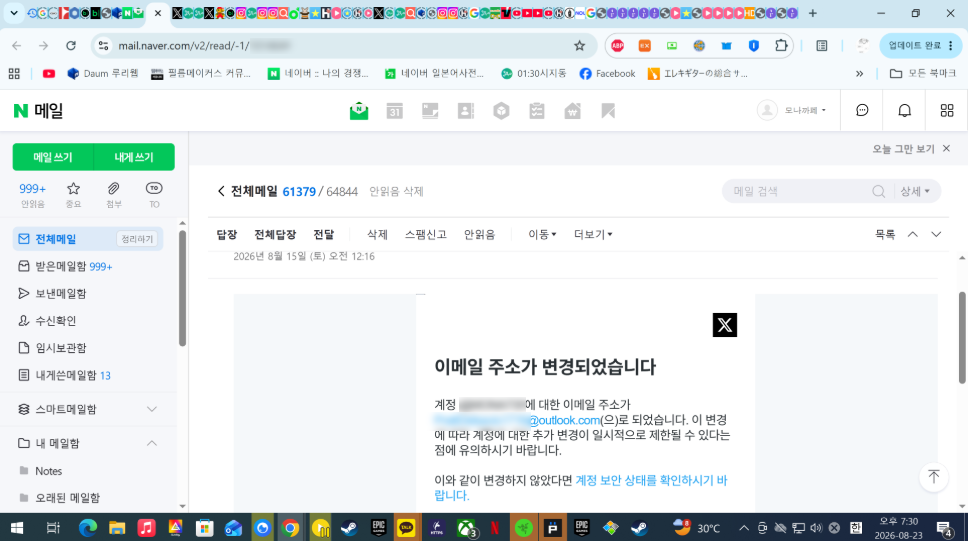Open Netflix from the taskbar
The height and width of the screenshot is (541, 968).
(494, 528)
